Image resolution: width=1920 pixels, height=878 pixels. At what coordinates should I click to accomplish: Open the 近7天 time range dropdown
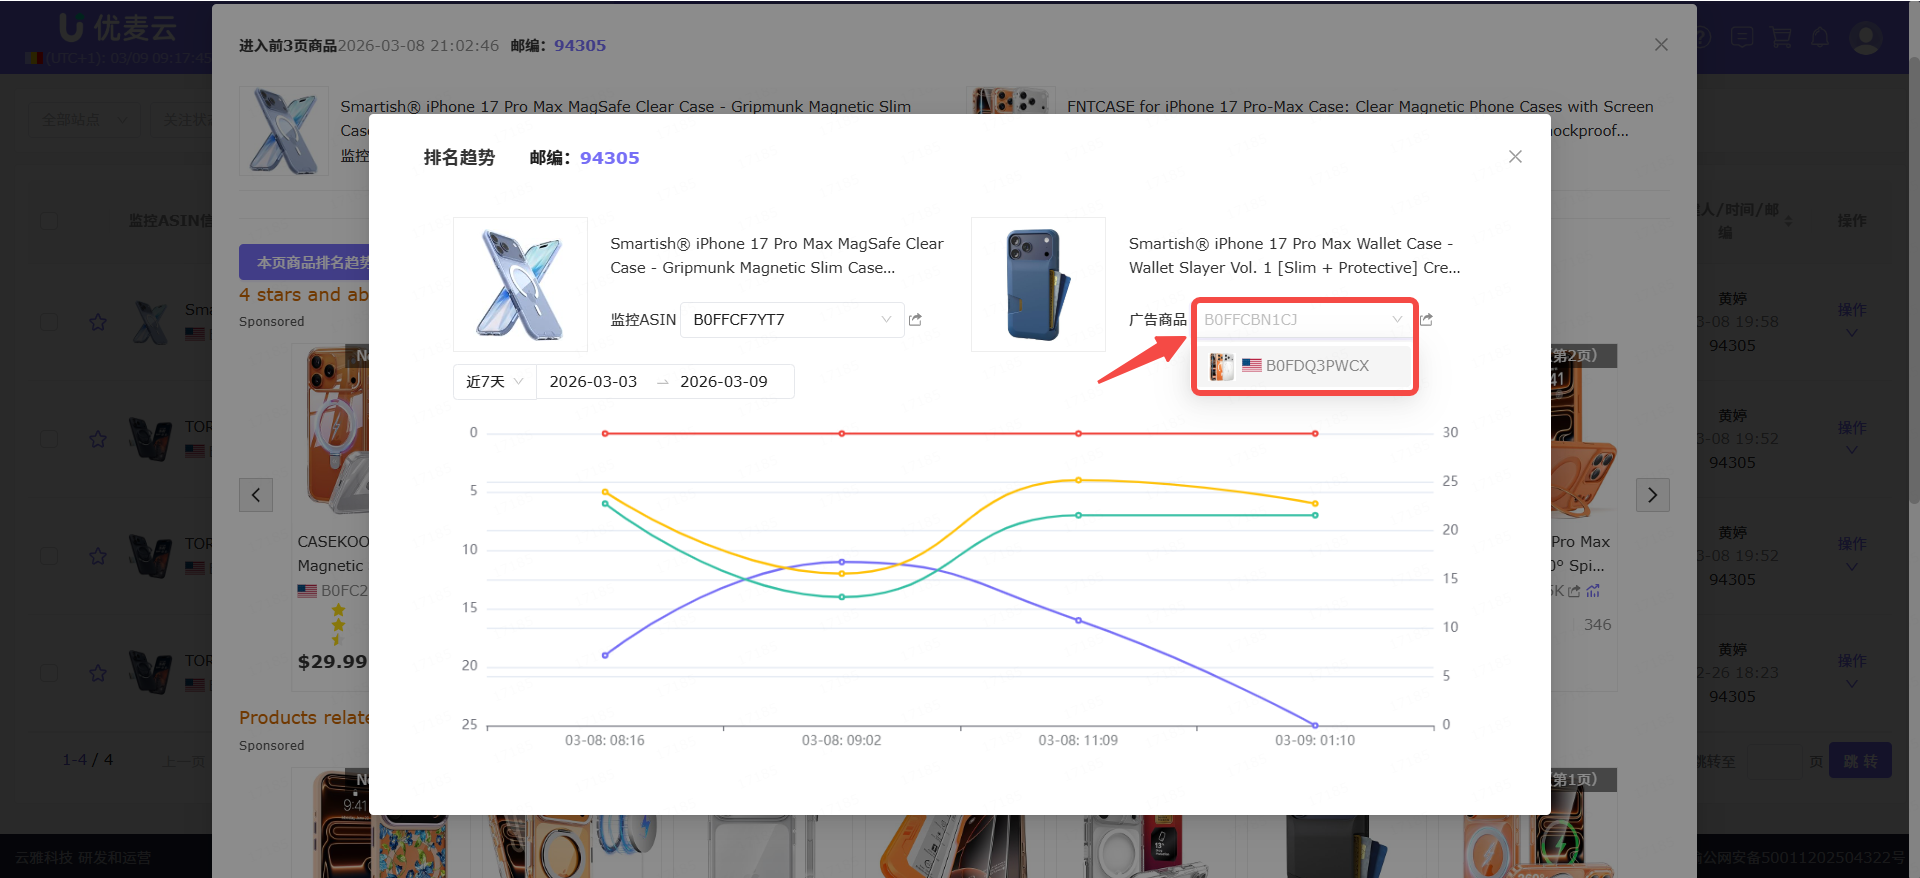[494, 382]
